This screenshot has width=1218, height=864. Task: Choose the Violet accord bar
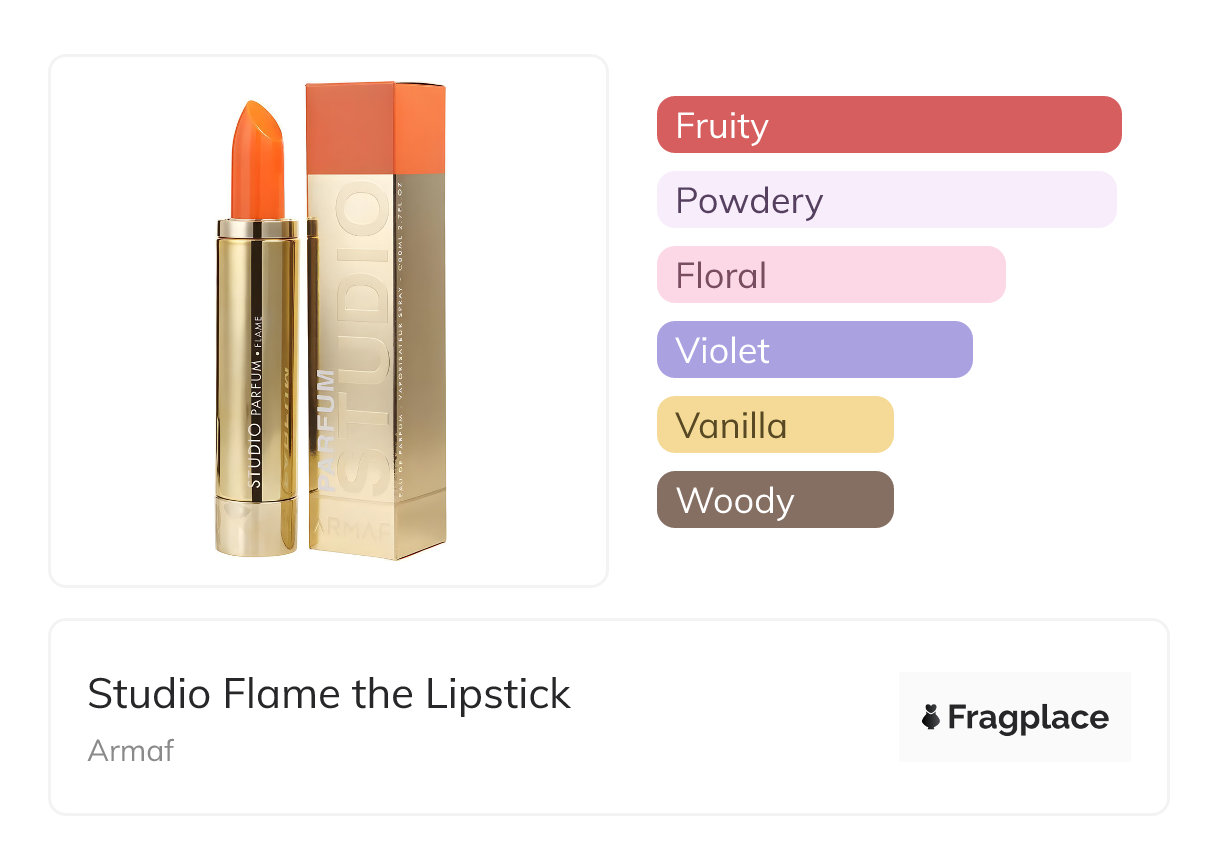[815, 350]
